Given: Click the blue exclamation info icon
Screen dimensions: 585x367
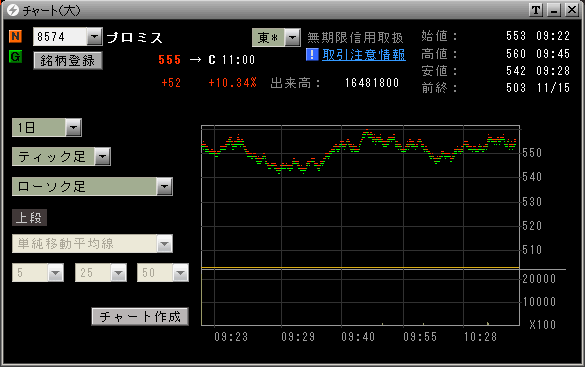Looking at the screenshot, I should tap(312, 54).
